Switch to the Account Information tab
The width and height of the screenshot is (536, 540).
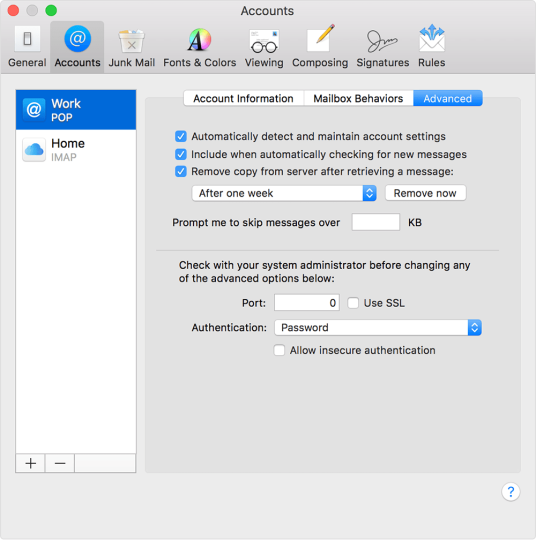pos(243,98)
